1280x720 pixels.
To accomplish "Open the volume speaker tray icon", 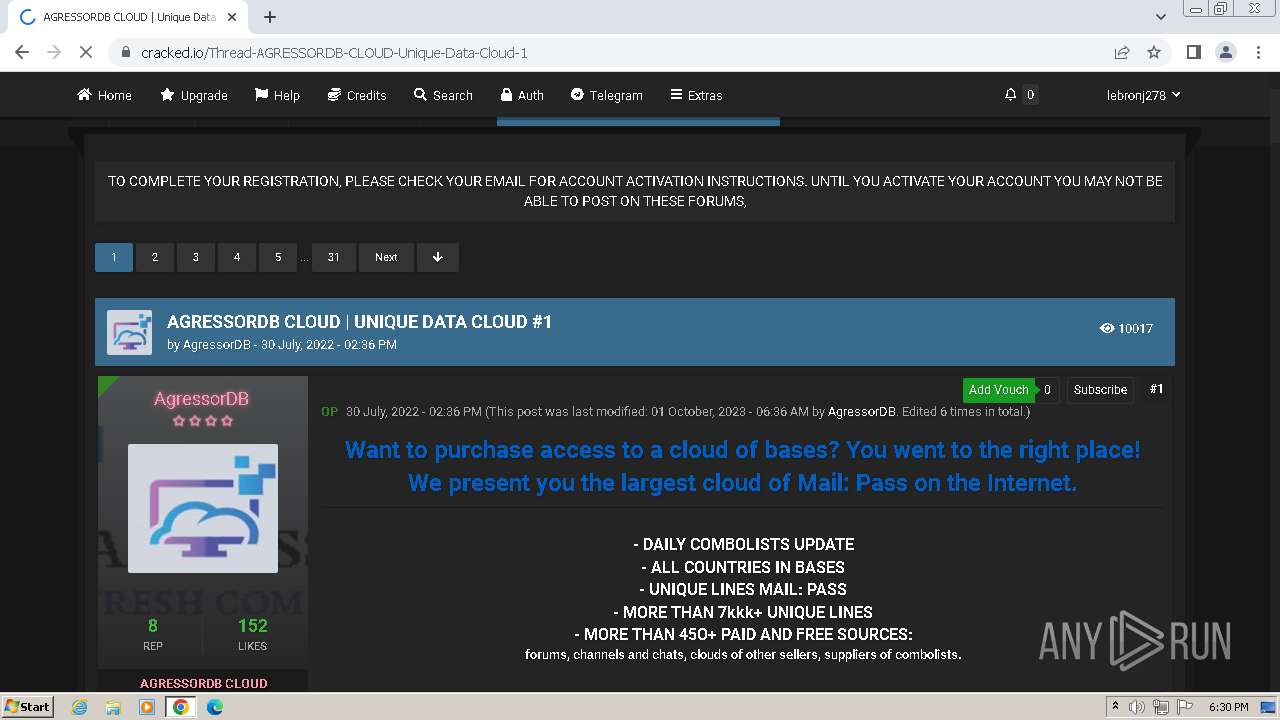I will pos(1137,707).
